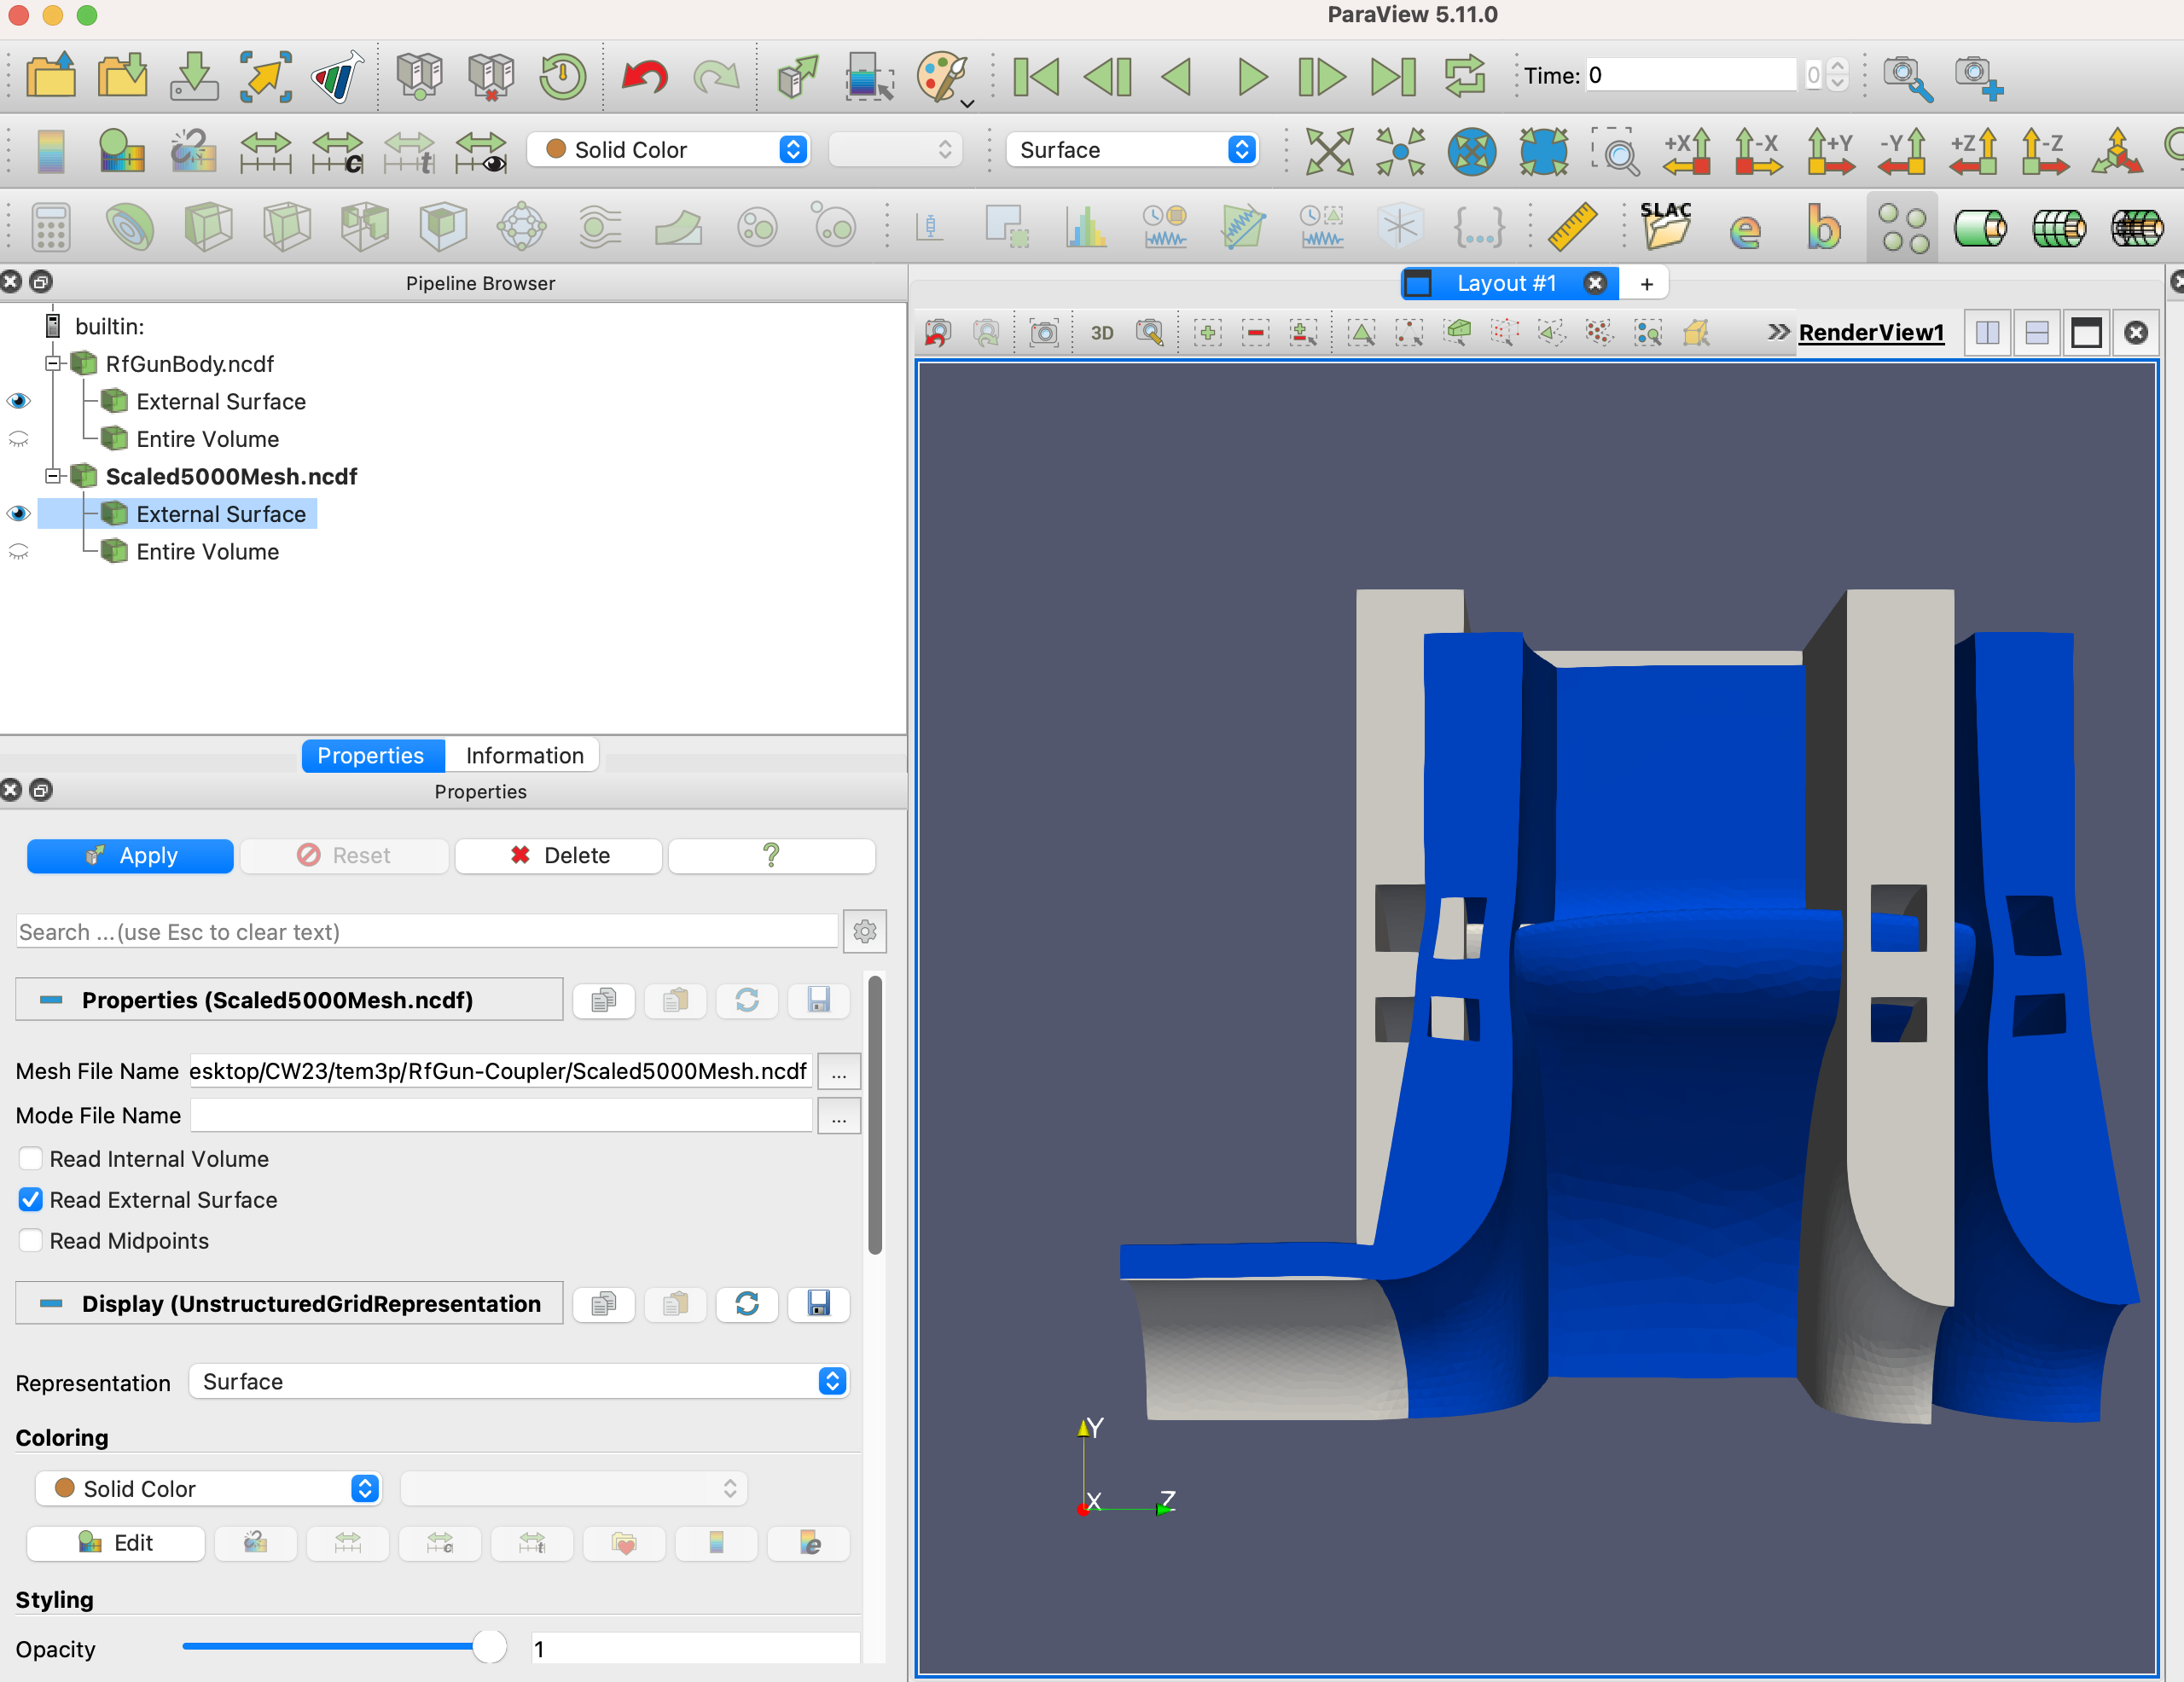Click the Undo red arrow icon
This screenshot has height=1682, width=2184.
coord(644,76)
